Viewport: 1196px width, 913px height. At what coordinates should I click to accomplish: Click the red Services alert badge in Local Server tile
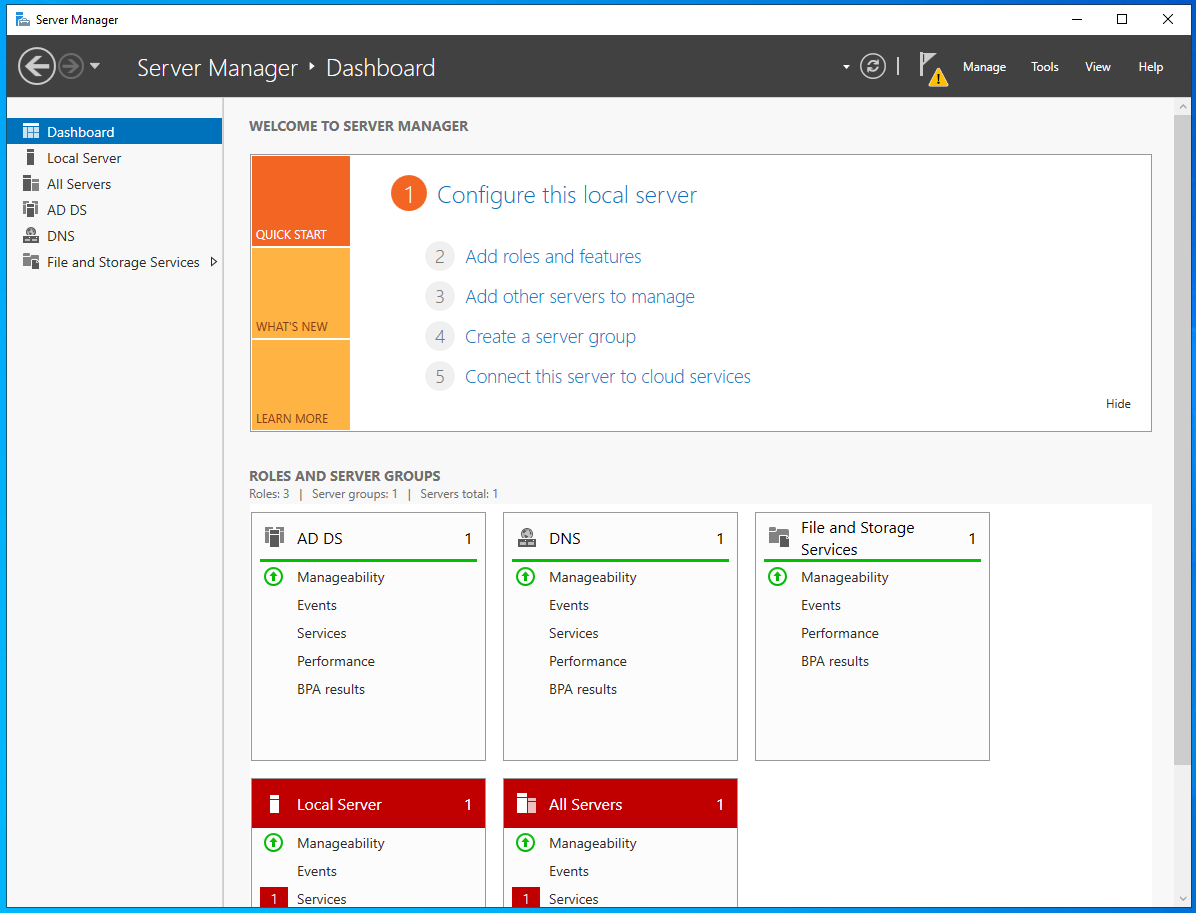[x=274, y=899]
